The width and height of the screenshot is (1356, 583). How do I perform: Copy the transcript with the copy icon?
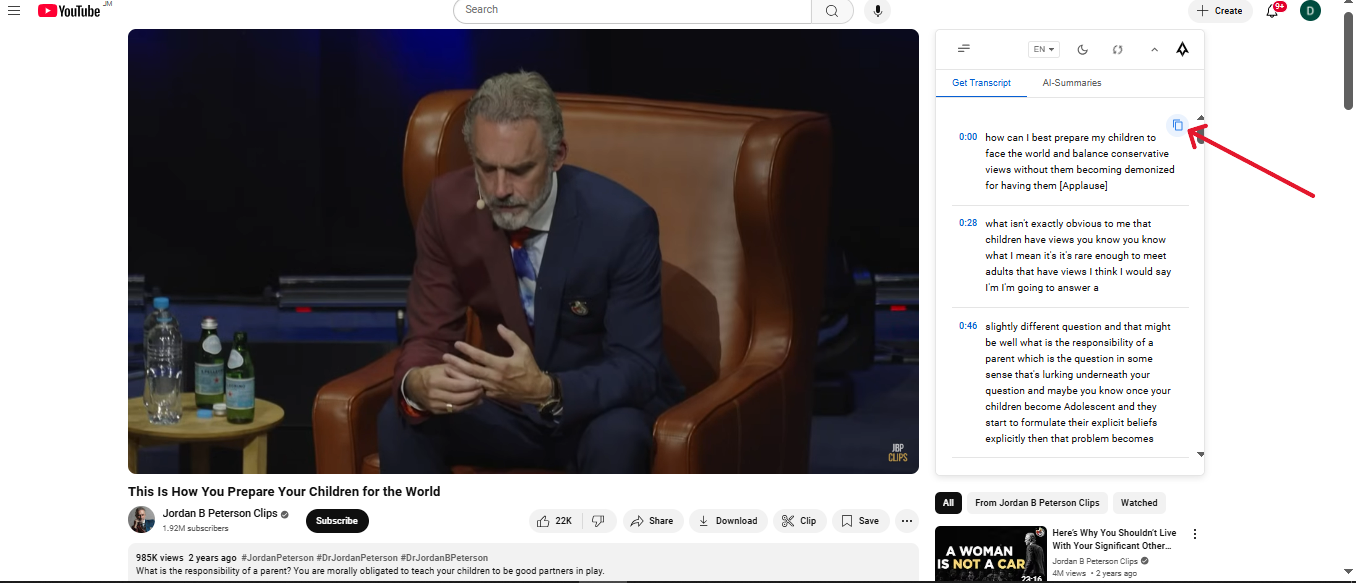point(1178,125)
